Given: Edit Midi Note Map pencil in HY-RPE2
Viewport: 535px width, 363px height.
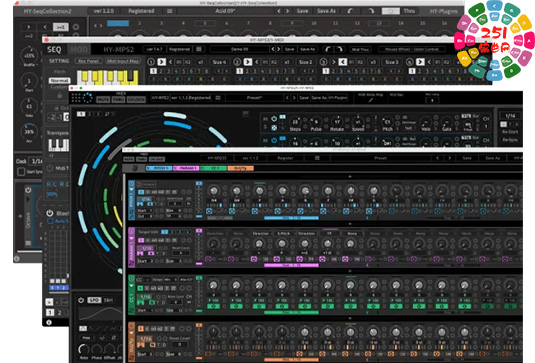Looking at the screenshot, I should (x=371, y=100).
